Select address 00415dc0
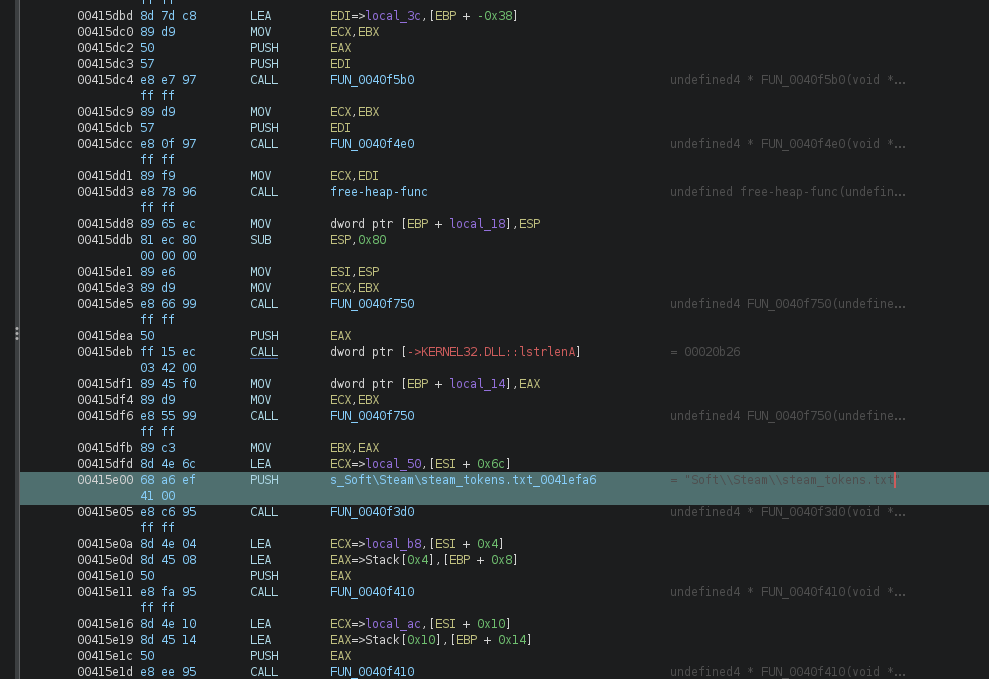 105,32
